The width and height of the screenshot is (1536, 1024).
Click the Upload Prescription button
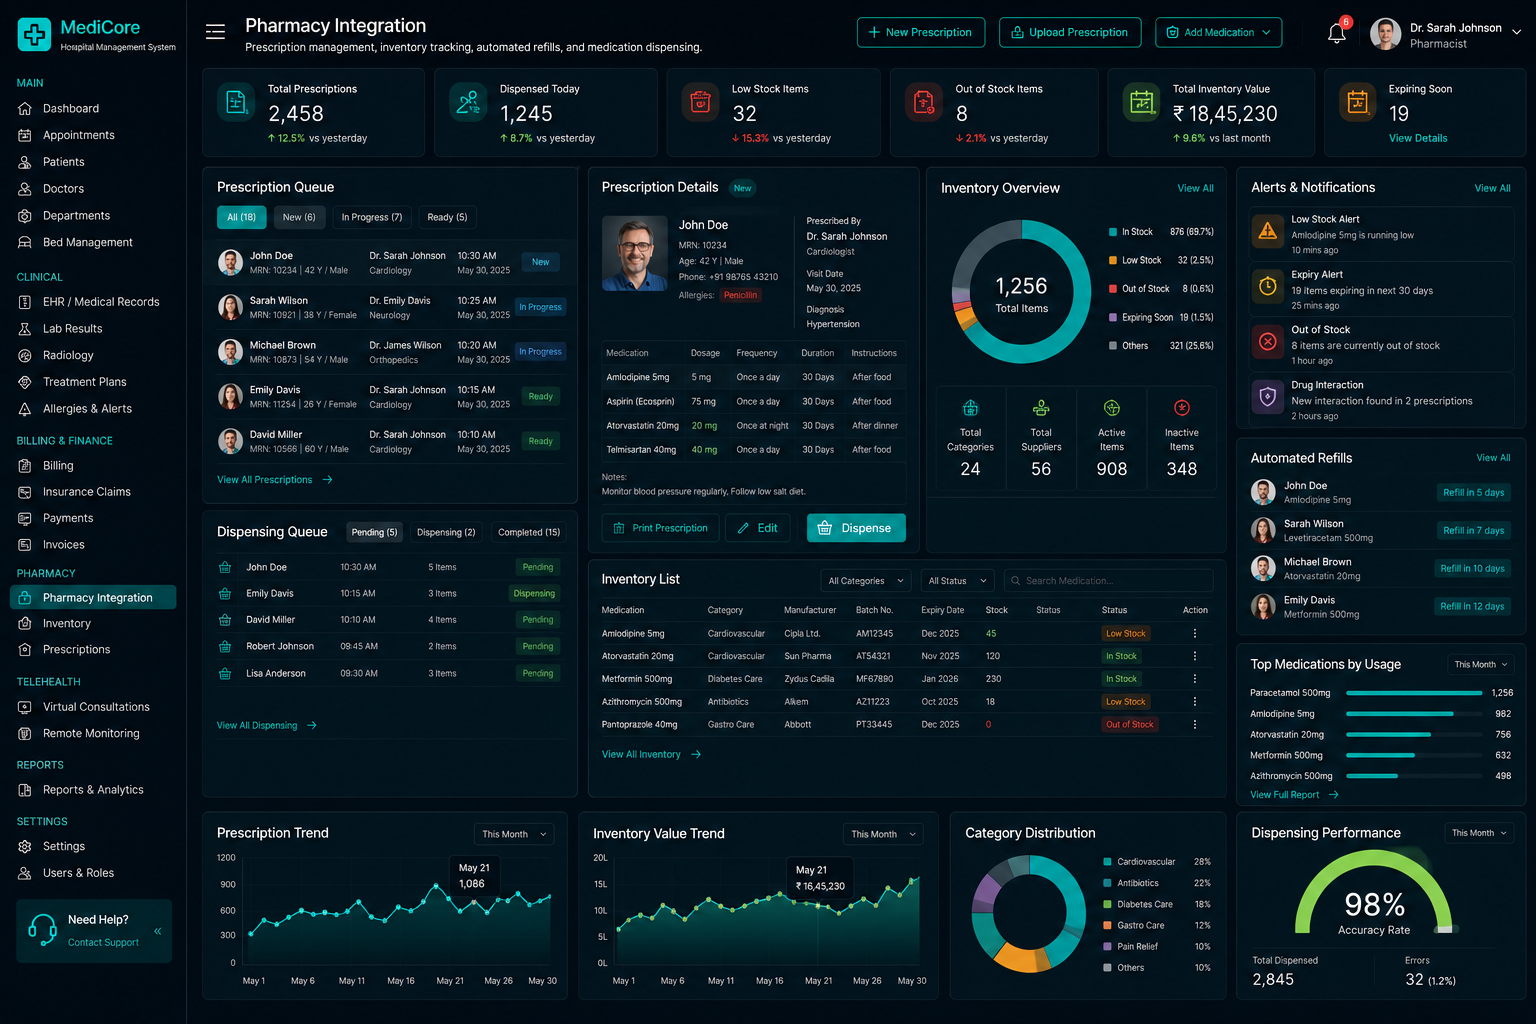pos(1070,32)
